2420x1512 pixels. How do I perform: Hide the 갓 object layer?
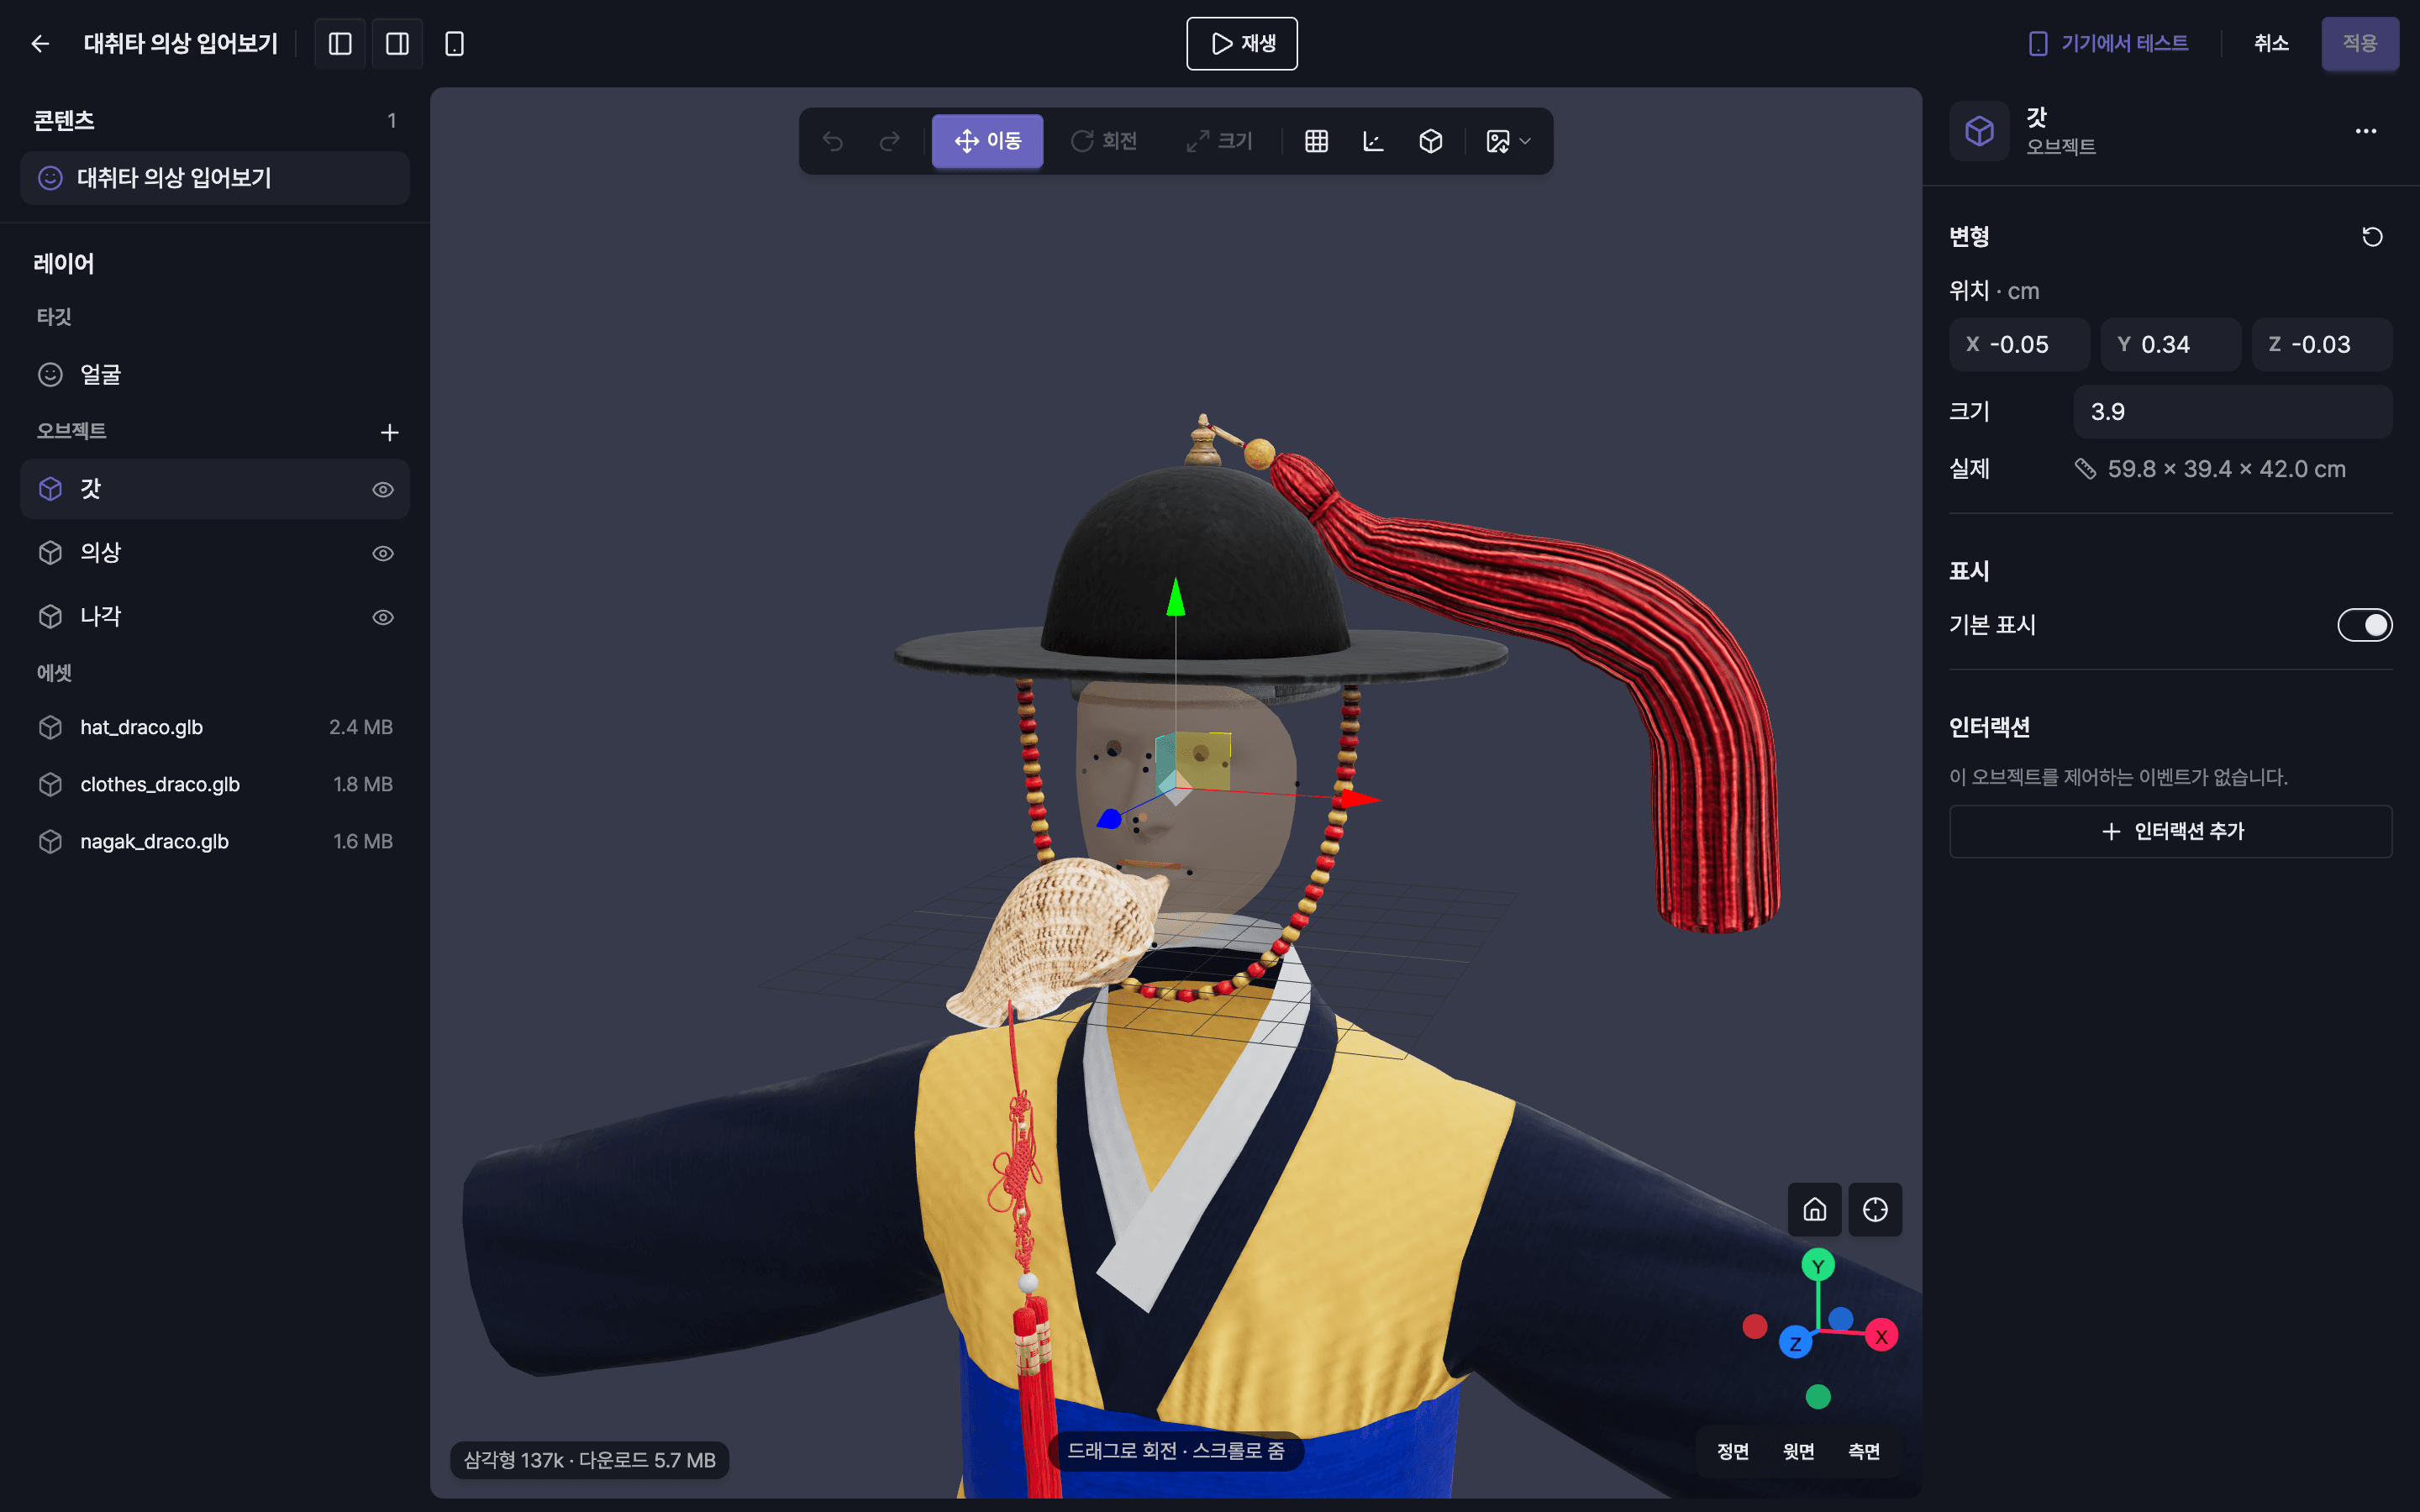coord(383,490)
